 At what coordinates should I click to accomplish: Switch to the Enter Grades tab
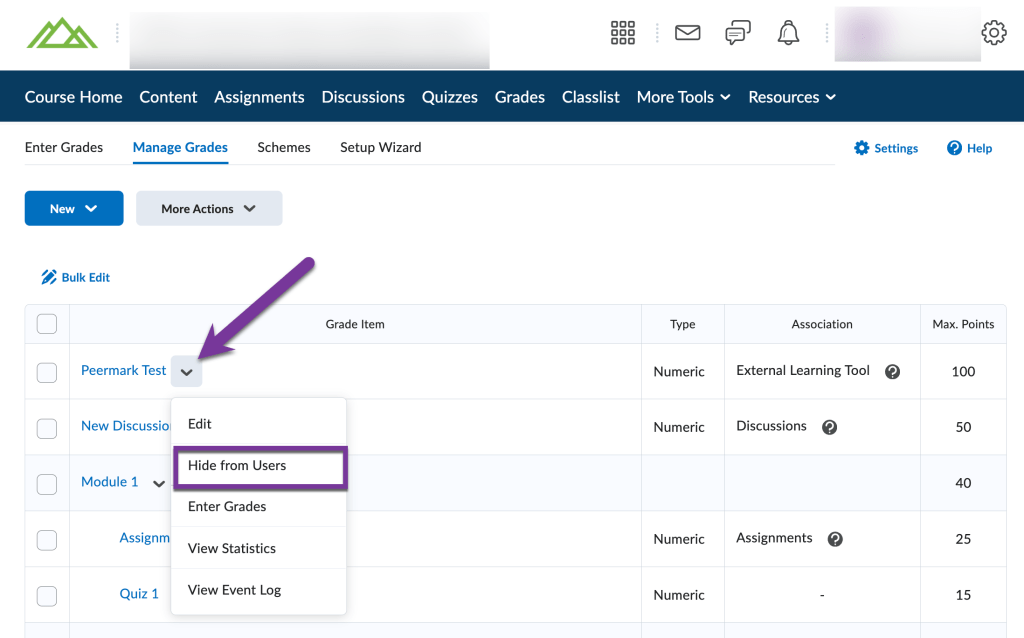click(64, 147)
